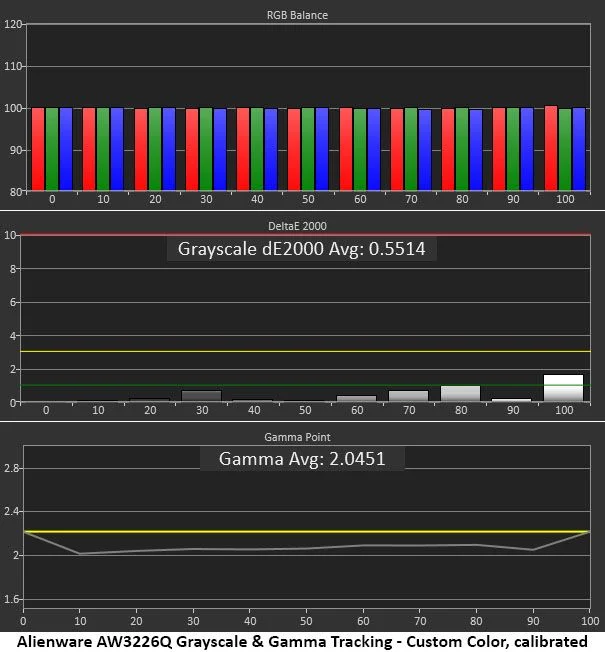Click the DeltaE bar at 100
The image size is (605, 652).
coord(563,388)
